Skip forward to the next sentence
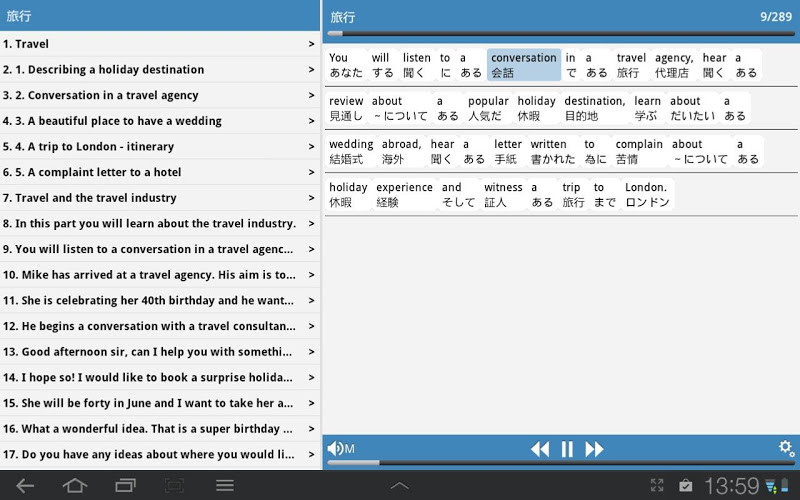The image size is (800, 500). (x=594, y=449)
